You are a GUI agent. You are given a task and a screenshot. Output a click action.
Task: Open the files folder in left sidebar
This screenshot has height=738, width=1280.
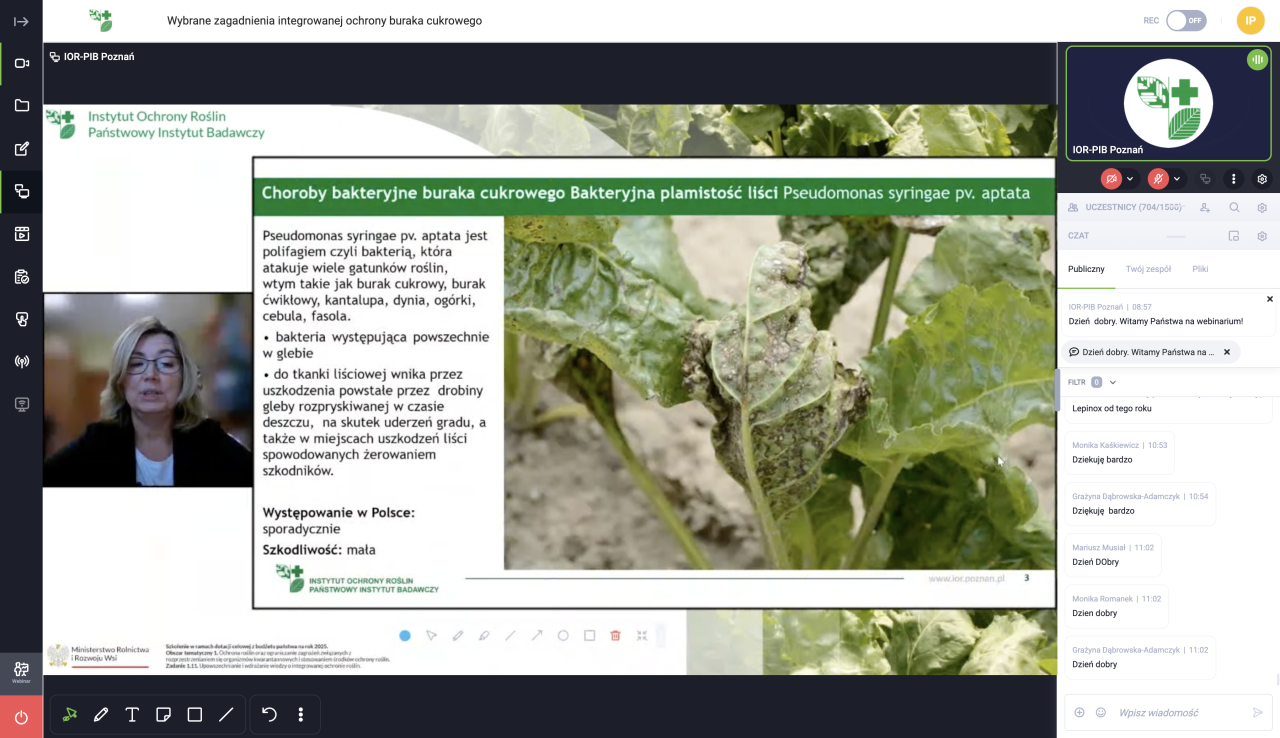tap(21, 106)
